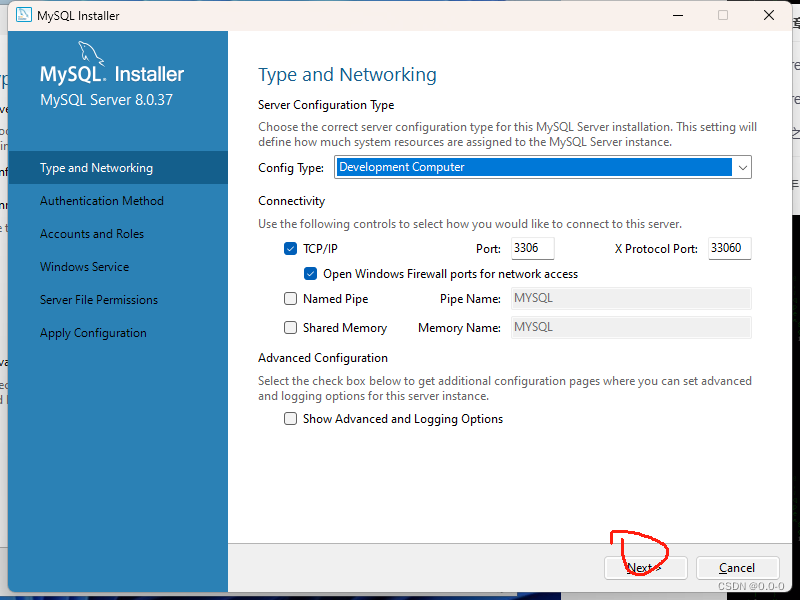Screen dimensions: 800x600
Task: Click the Pipe Name label
Action: coord(470,299)
